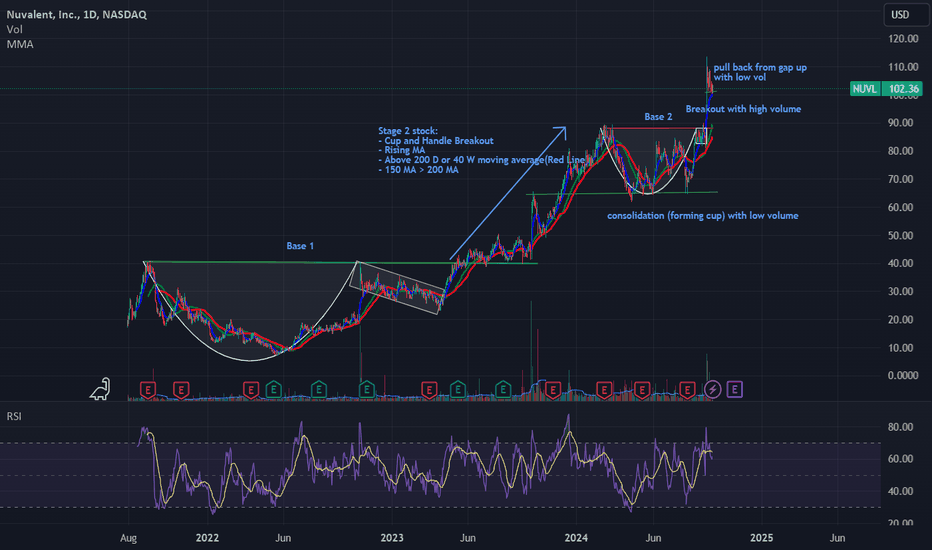The width and height of the screenshot is (932, 550).
Task: Open the USD currency selector
Action: click(x=906, y=14)
